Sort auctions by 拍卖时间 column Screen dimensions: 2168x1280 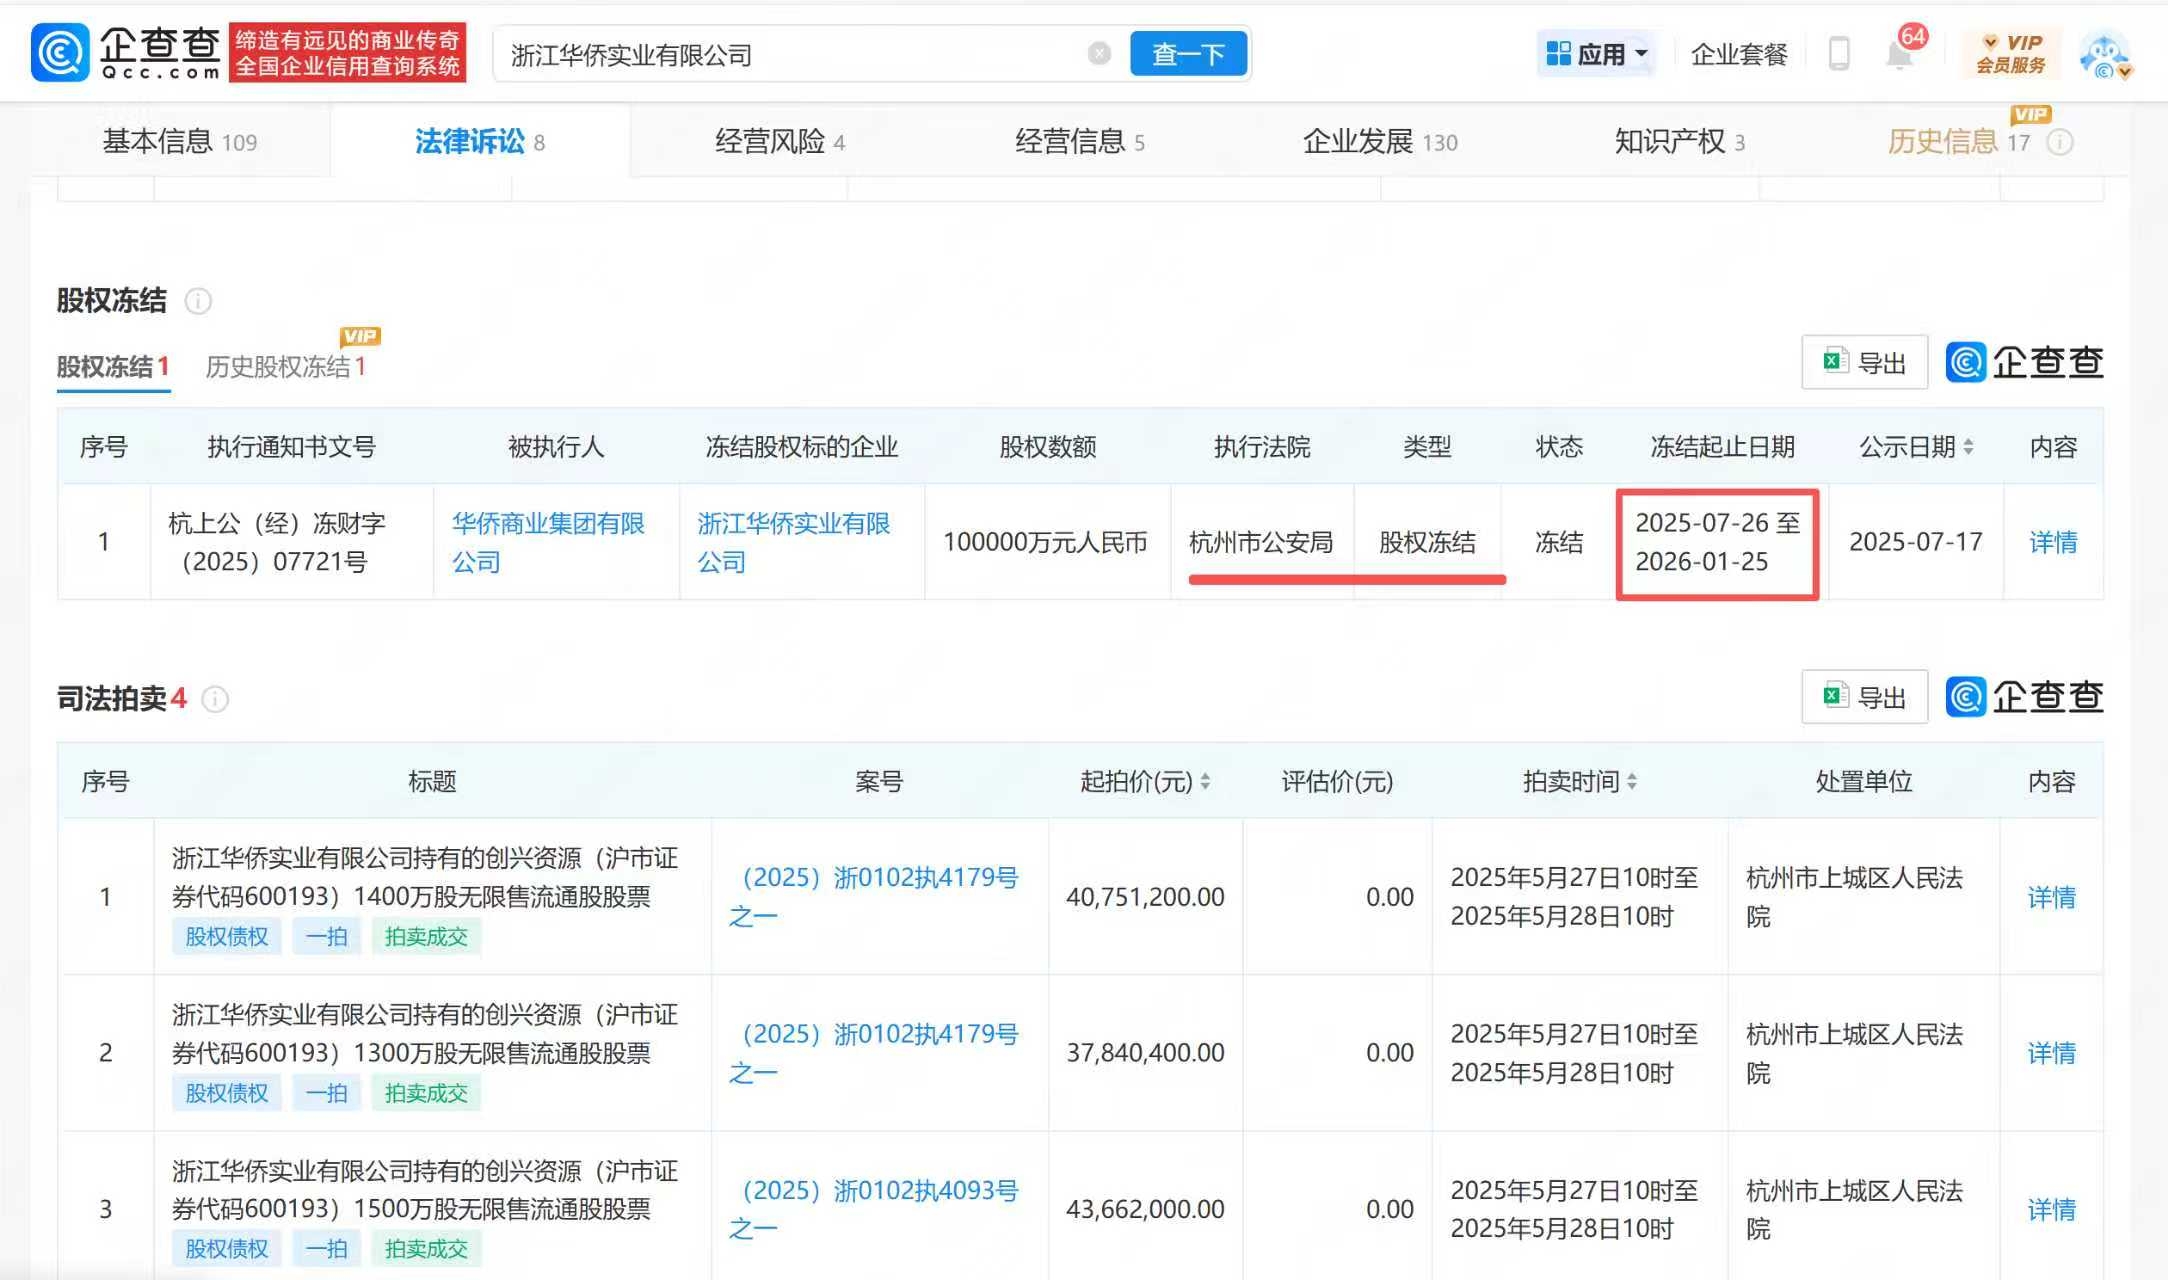tap(1632, 782)
